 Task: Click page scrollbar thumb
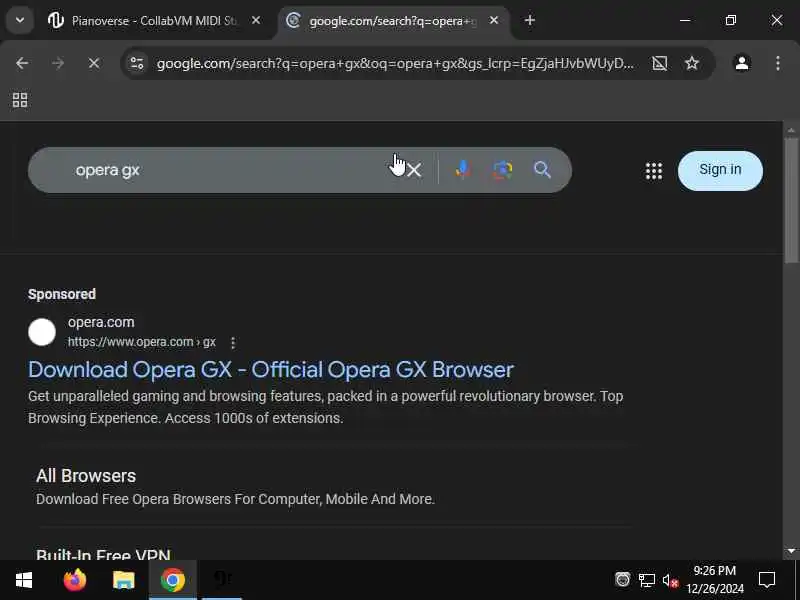pyautogui.click(x=791, y=200)
